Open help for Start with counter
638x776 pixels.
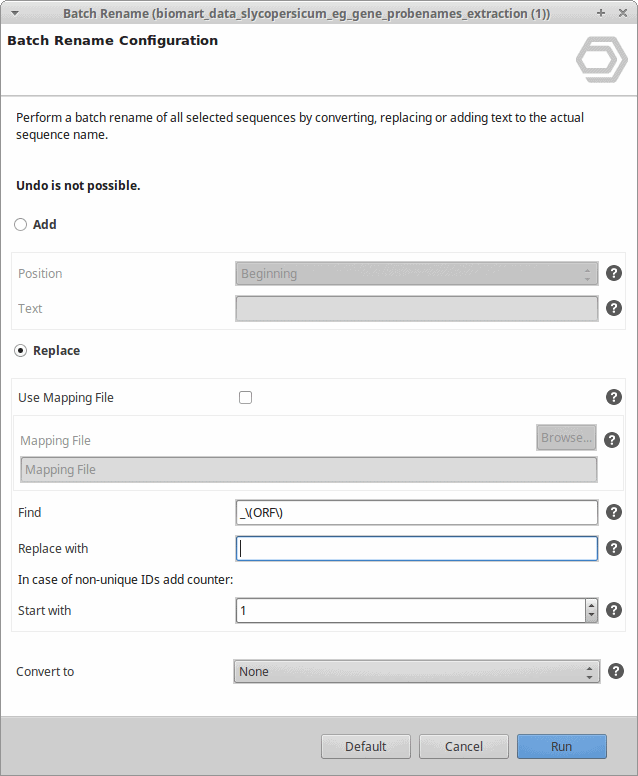(614, 610)
